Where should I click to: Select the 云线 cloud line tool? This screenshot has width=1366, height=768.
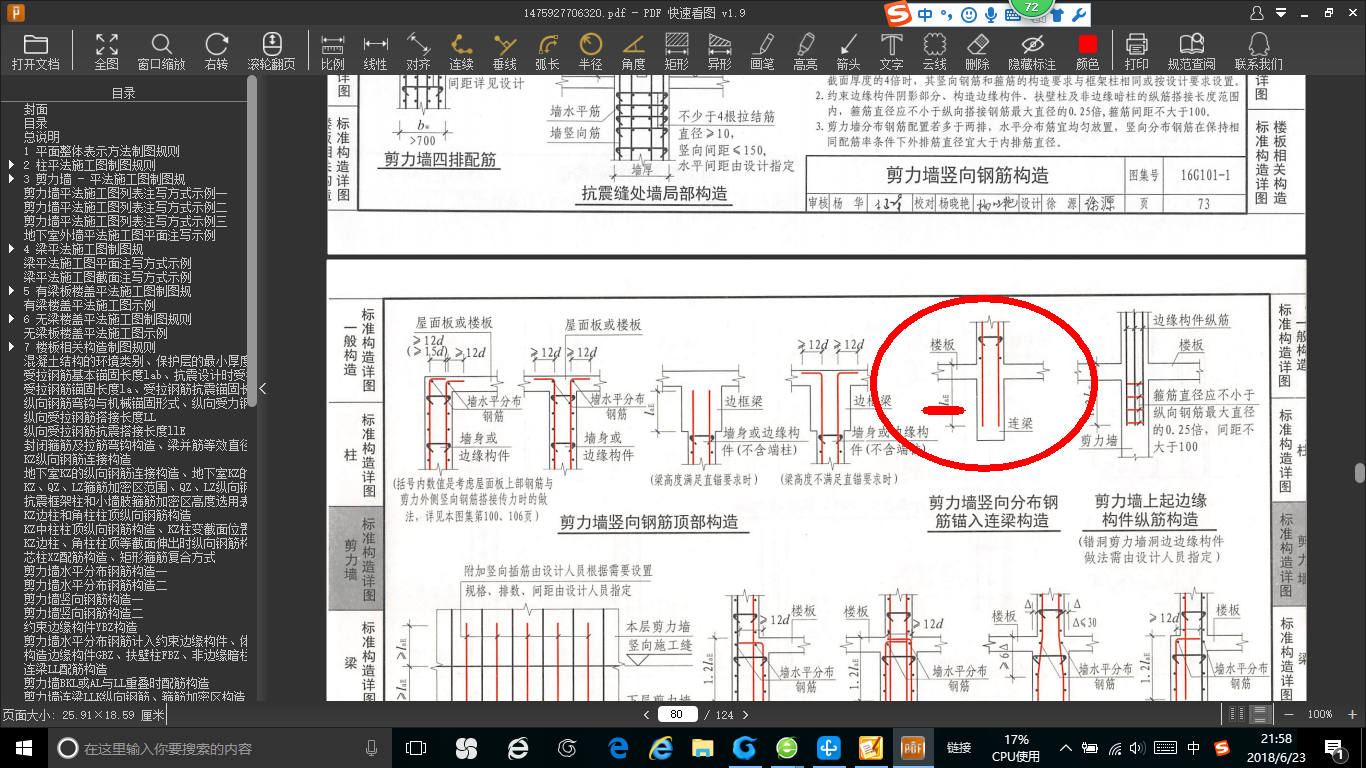pos(934,51)
